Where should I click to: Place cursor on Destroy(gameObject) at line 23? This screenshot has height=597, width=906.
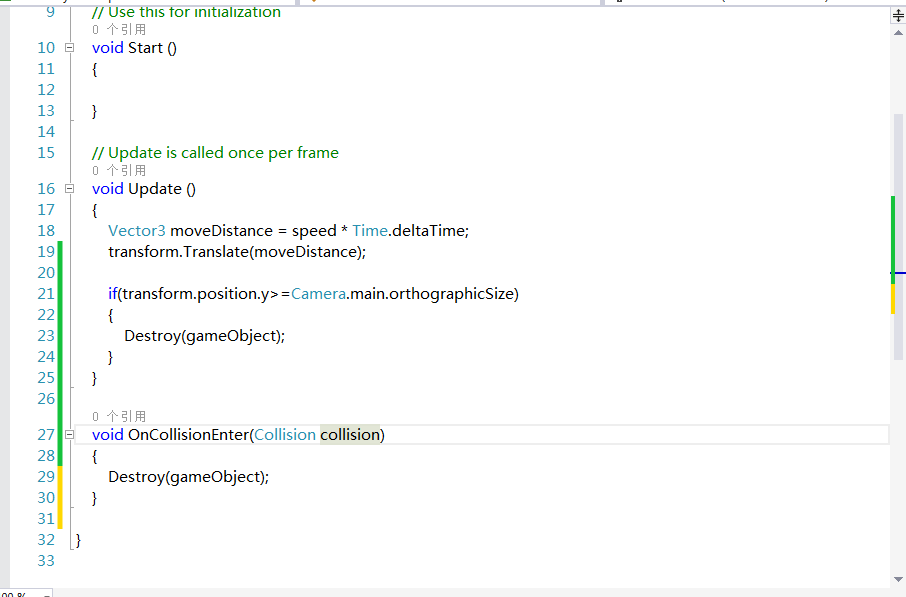[x=200, y=335]
